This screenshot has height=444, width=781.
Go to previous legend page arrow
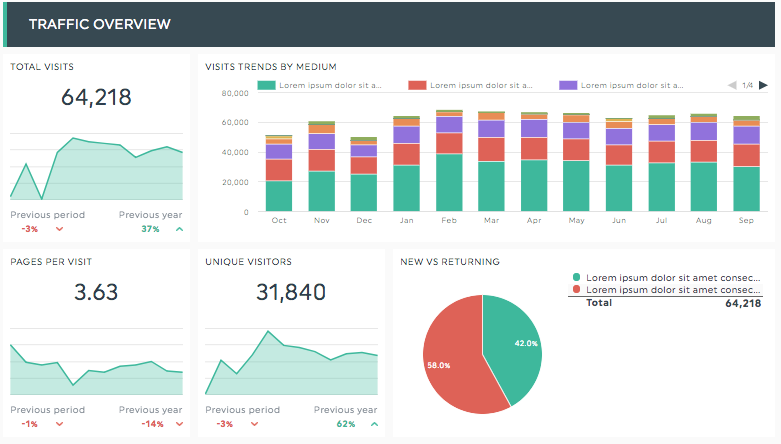(732, 85)
